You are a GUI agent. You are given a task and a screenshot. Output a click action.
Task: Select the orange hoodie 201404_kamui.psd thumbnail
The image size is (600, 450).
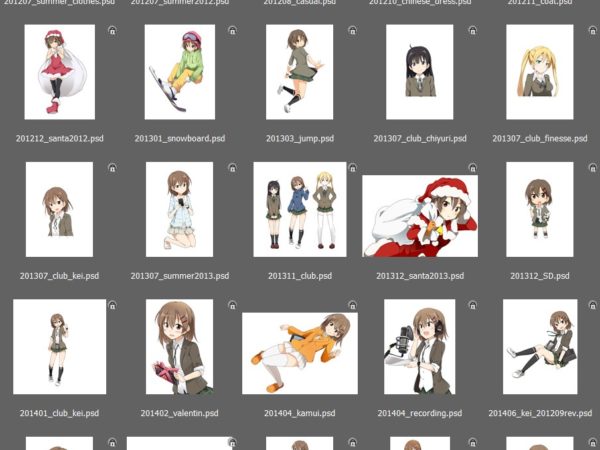pos(300,354)
